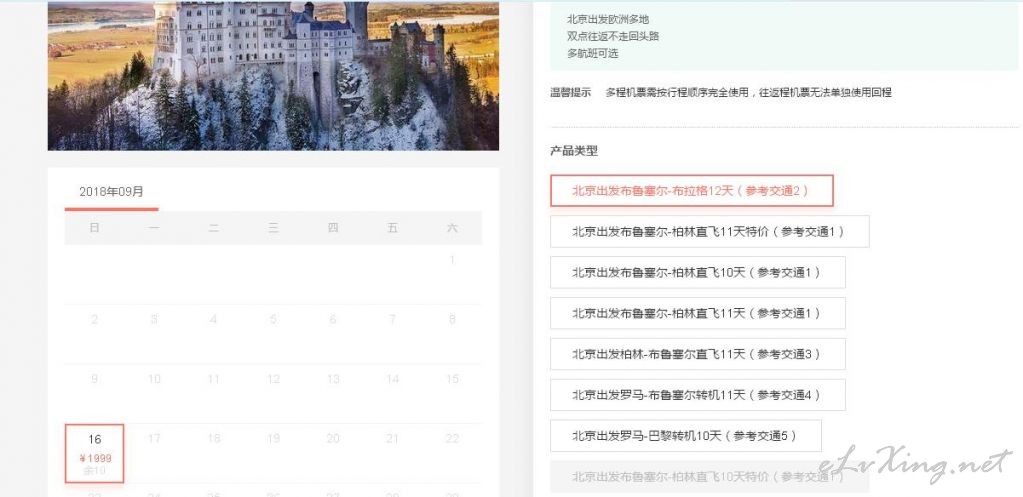
Task: Click the 三 weekday header
Action: pyautogui.click(x=273, y=228)
